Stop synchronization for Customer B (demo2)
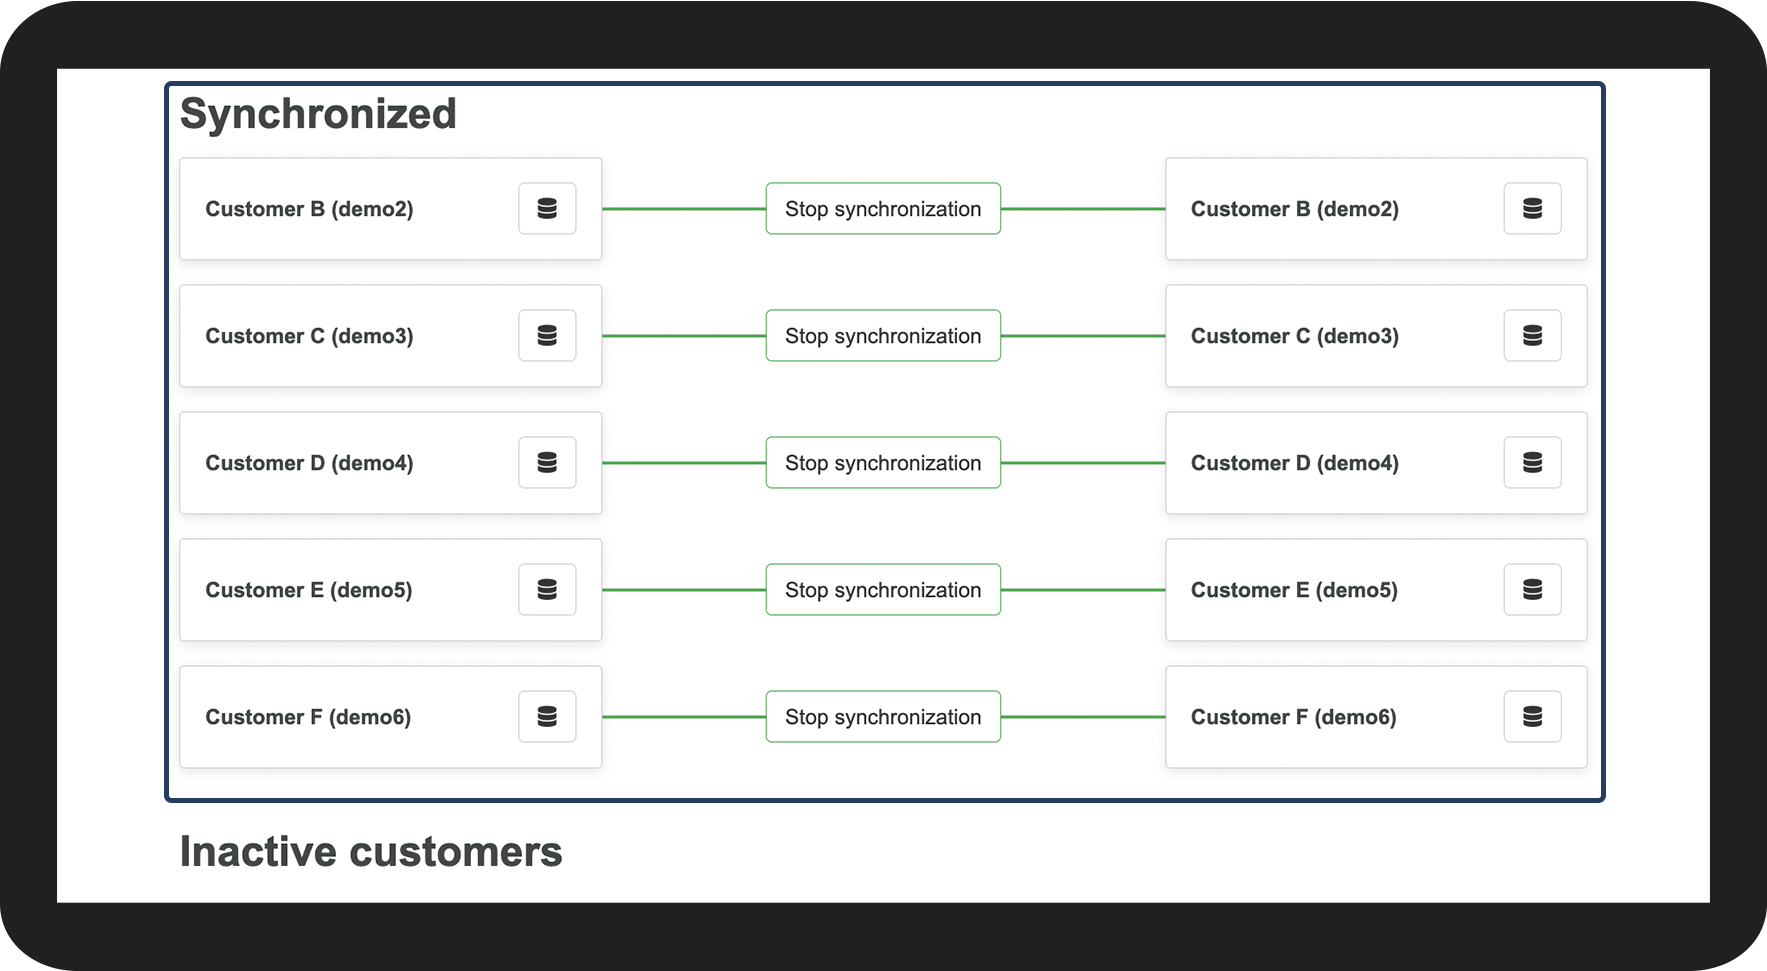Image resolution: width=1767 pixels, height=971 pixels. click(883, 209)
